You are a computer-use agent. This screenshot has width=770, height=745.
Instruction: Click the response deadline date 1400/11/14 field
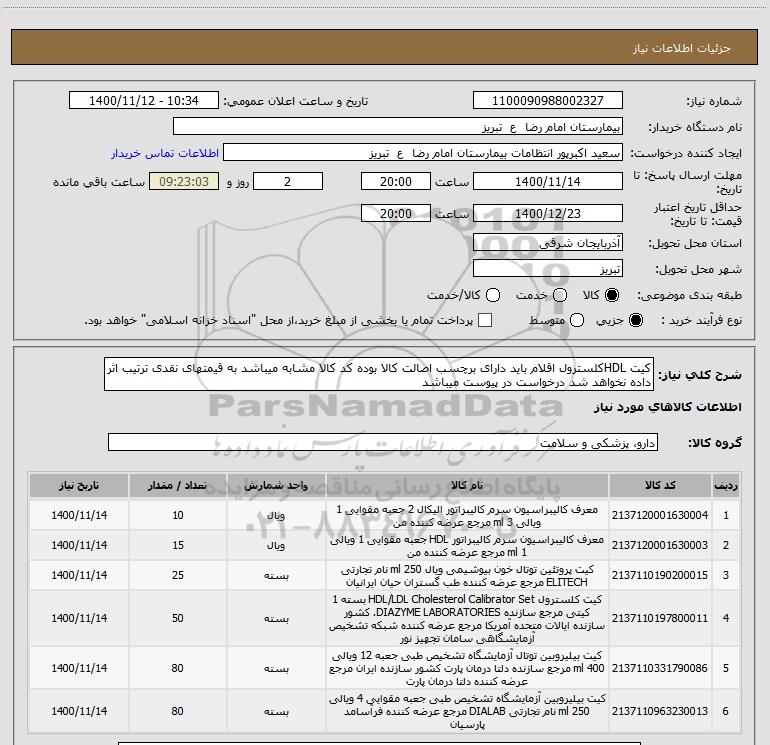(x=548, y=181)
